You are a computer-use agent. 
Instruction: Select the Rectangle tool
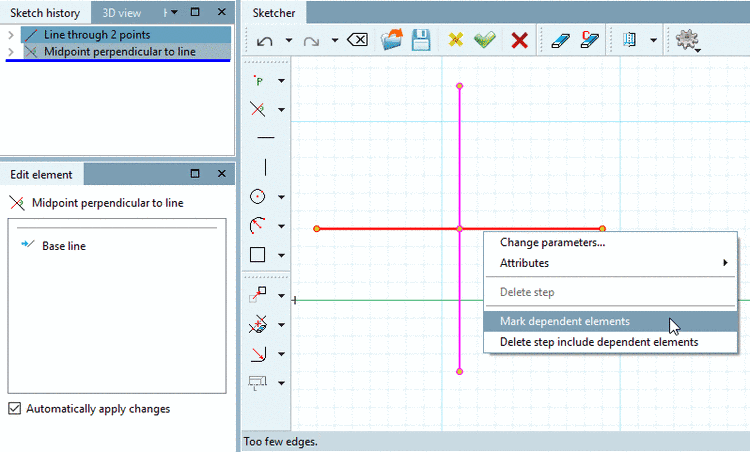click(257, 254)
